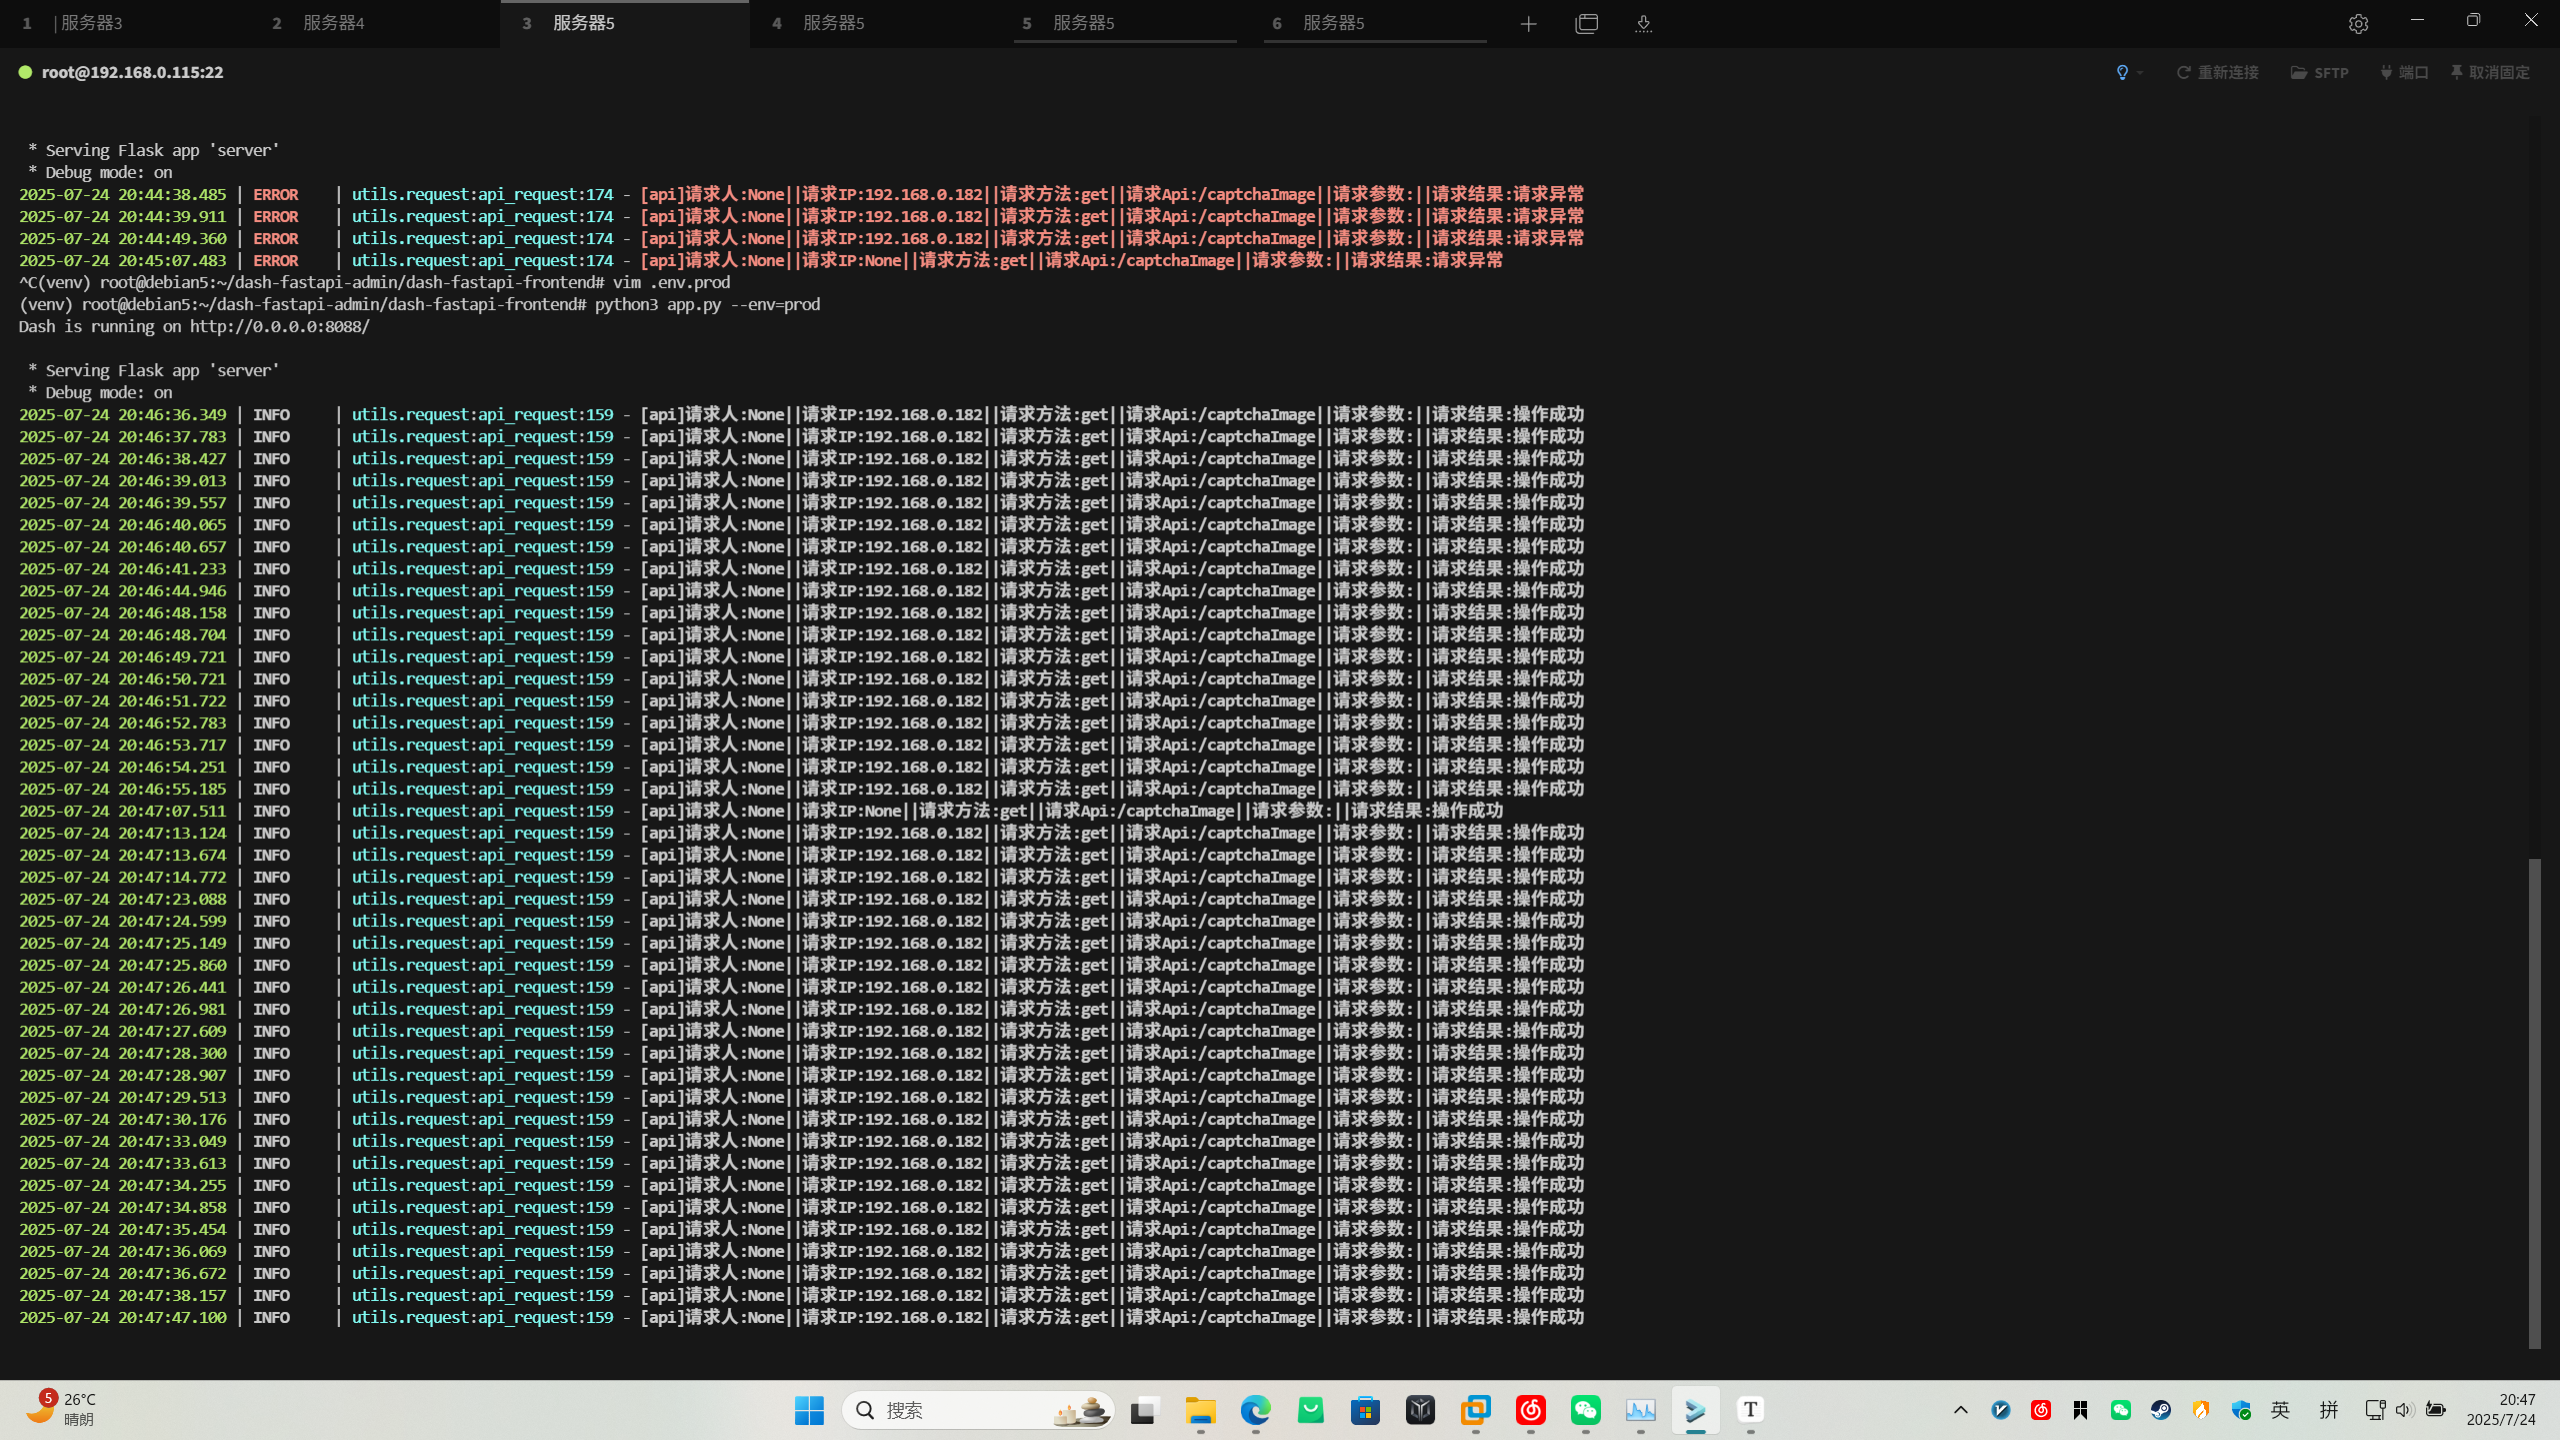Screen dimensions: 2560x1440
Task: Click the ERROR line at 20:45:07.483
Action: pos(761,260)
